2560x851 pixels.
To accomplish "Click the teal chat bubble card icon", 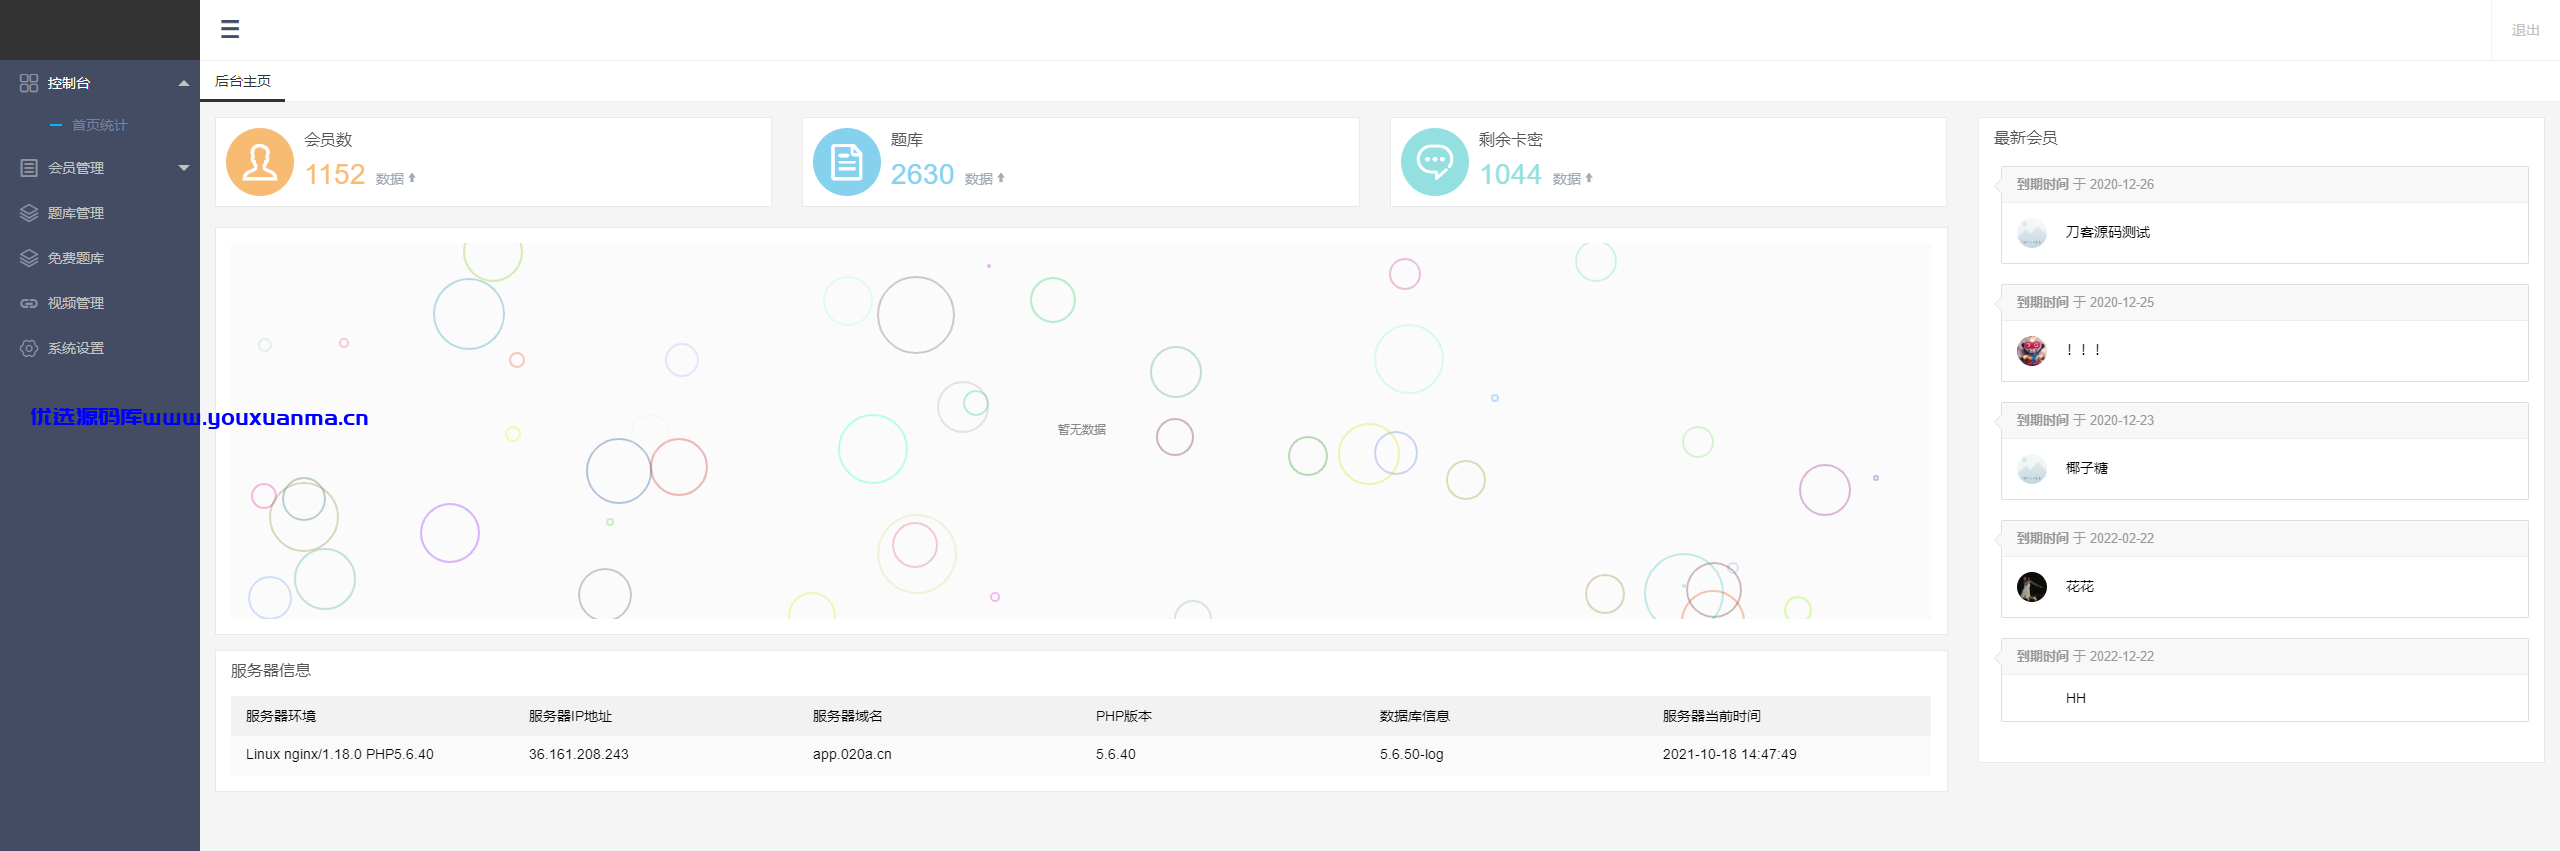I will click(x=1435, y=162).
